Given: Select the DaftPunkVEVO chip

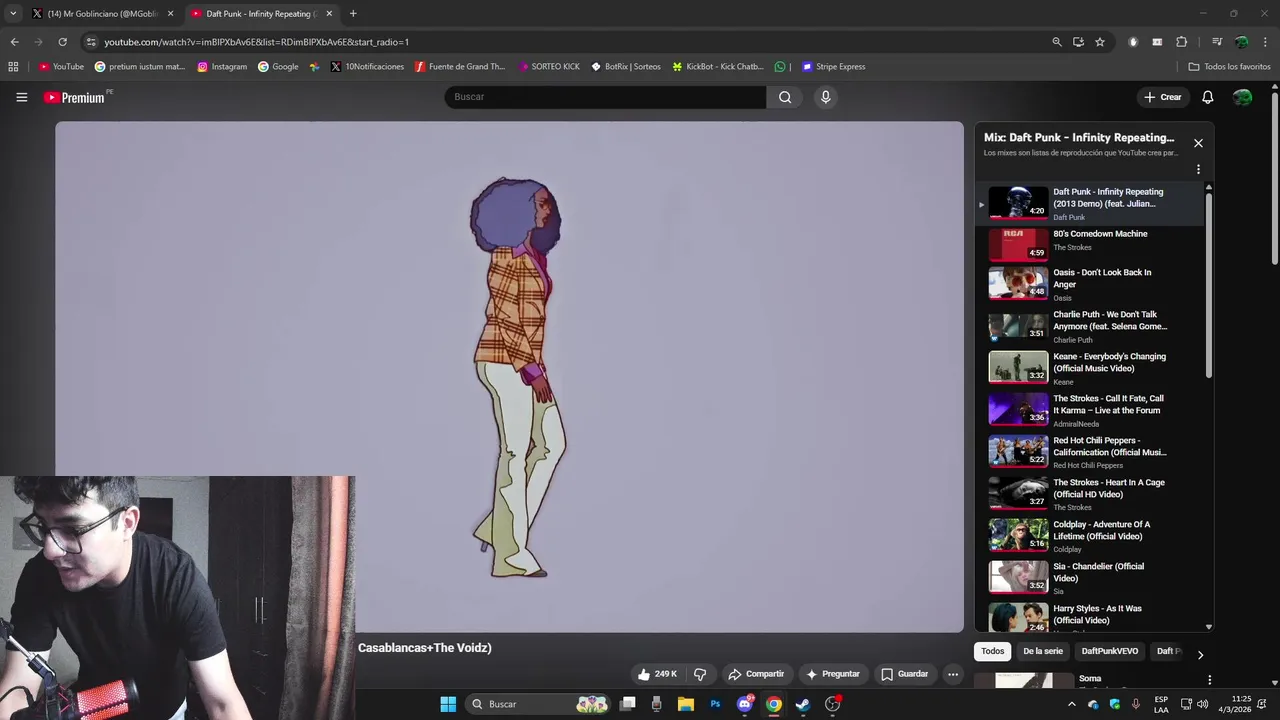Looking at the screenshot, I should click(x=1109, y=651).
